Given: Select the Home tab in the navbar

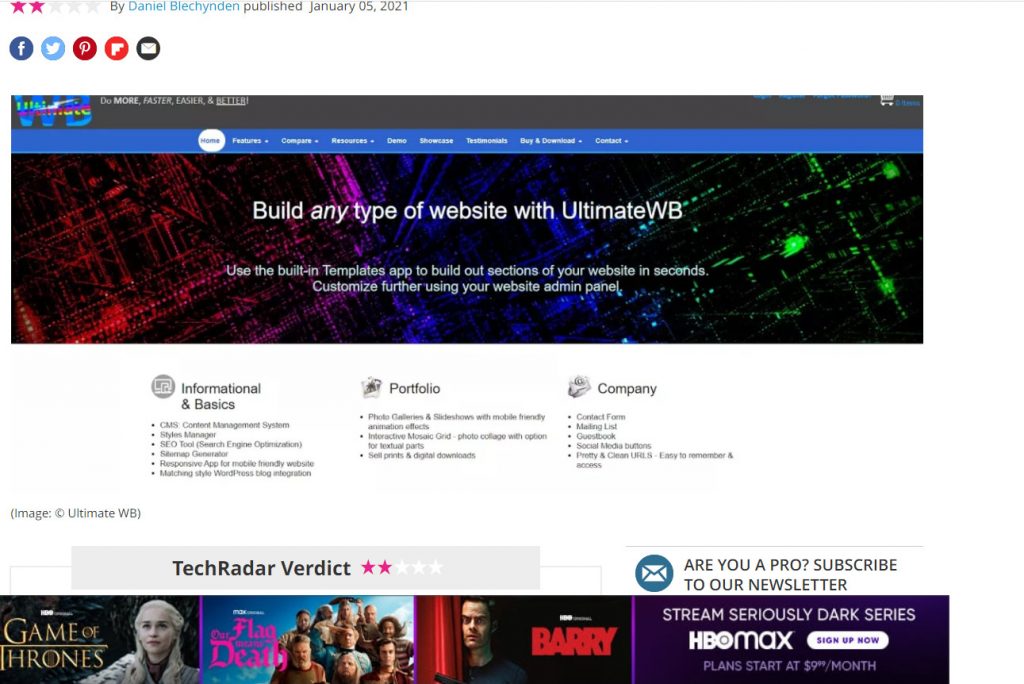Looking at the screenshot, I should point(210,141).
